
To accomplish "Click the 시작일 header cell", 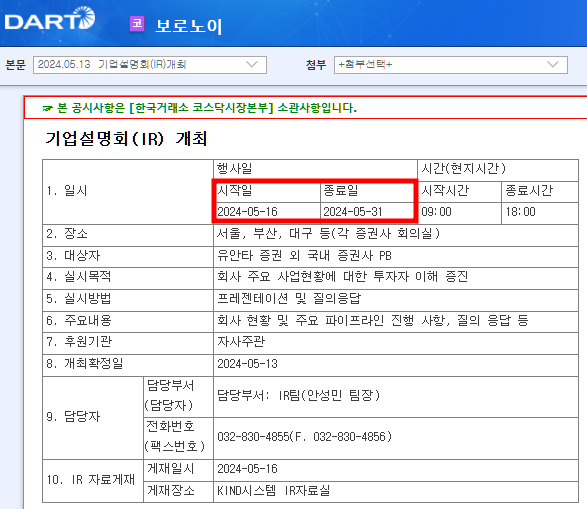I will [x=267, y=191].
